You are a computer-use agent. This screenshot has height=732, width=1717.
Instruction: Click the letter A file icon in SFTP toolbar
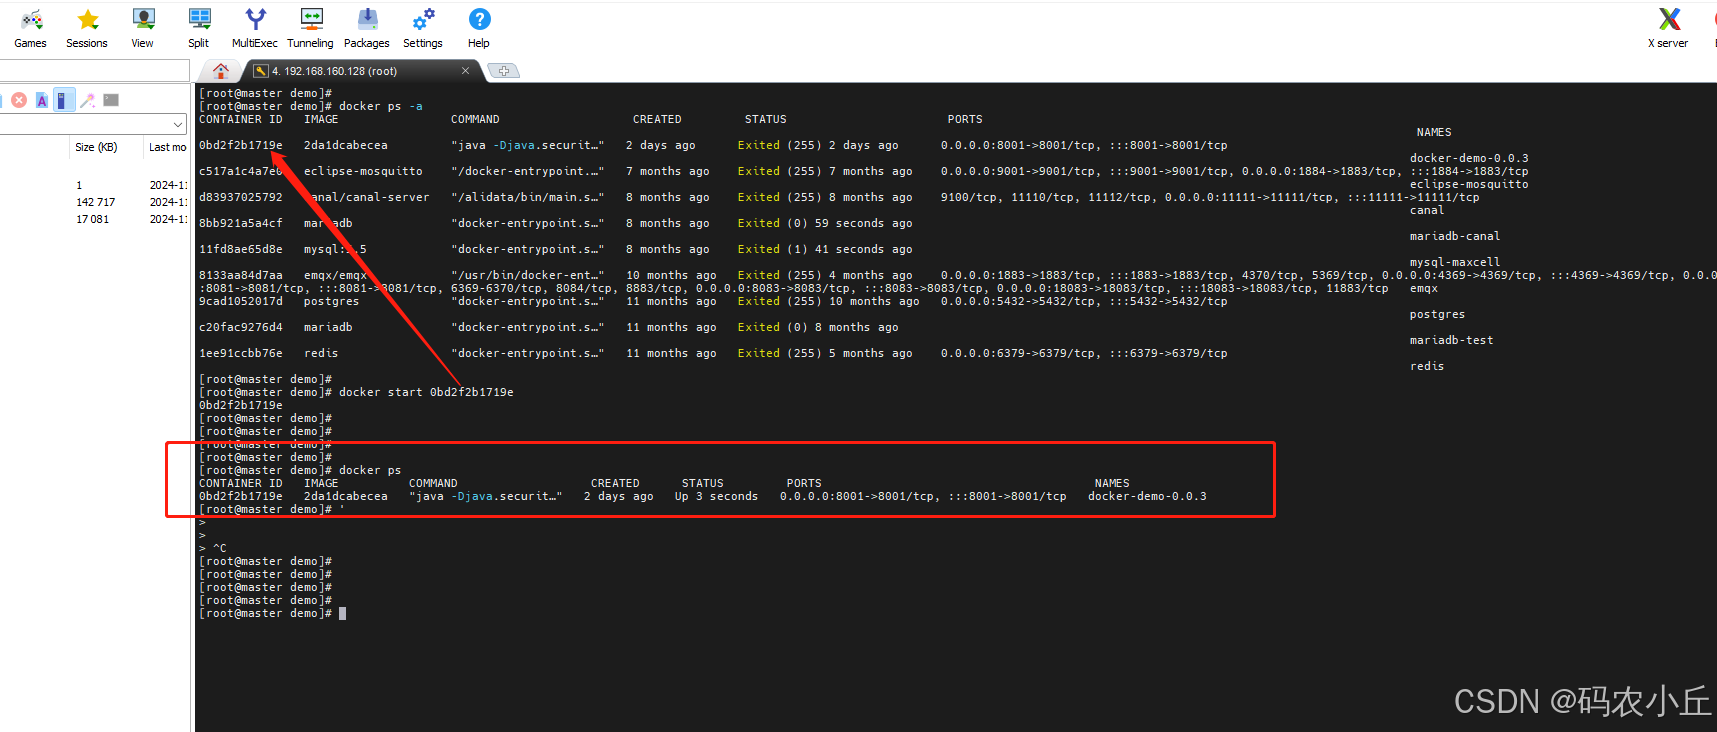pyautogui.click(x=42, y=100)
